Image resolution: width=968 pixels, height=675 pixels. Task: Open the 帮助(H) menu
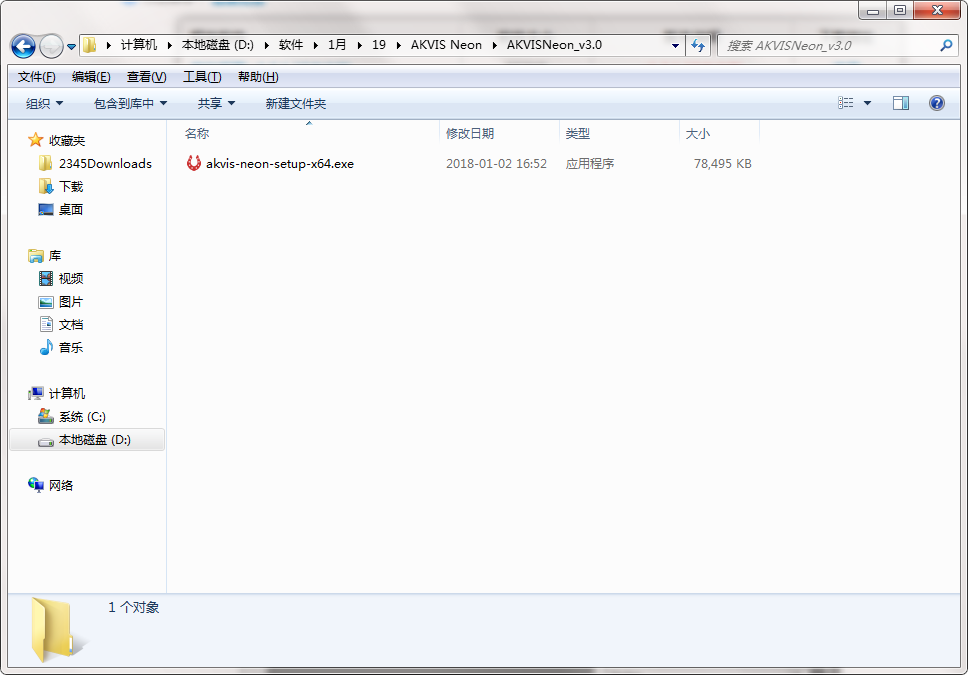coord(258,77)
